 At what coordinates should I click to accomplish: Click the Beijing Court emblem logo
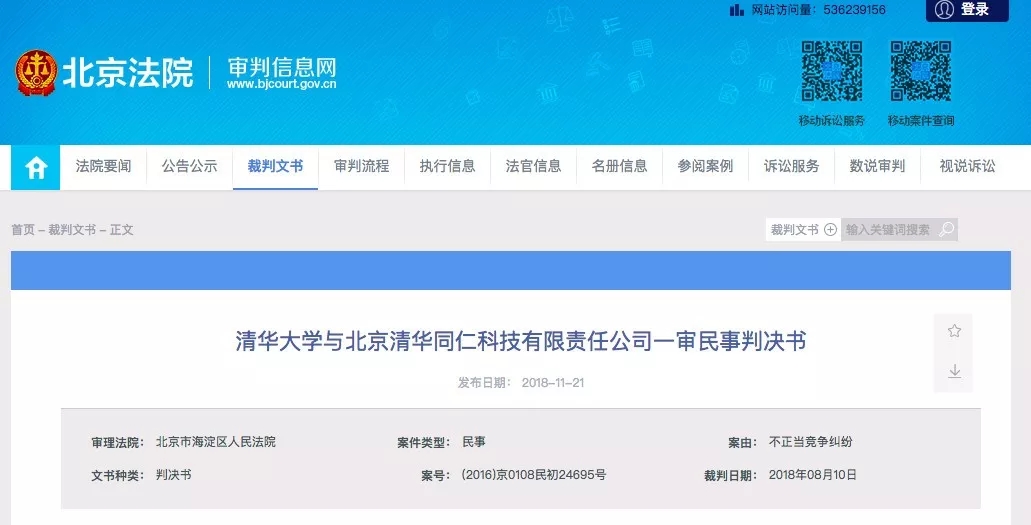[x=36, y=72]
